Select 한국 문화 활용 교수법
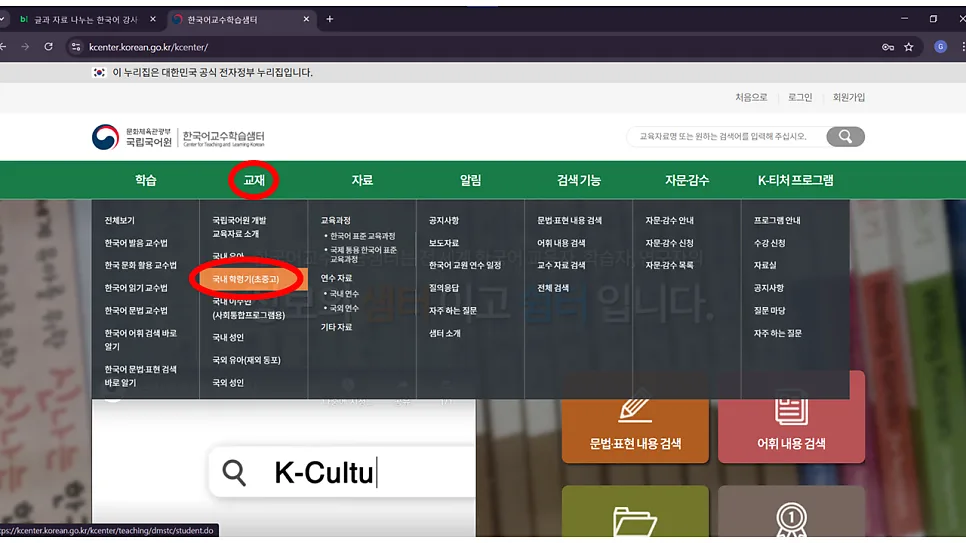 pyautogui.click(x=140, y=265)
